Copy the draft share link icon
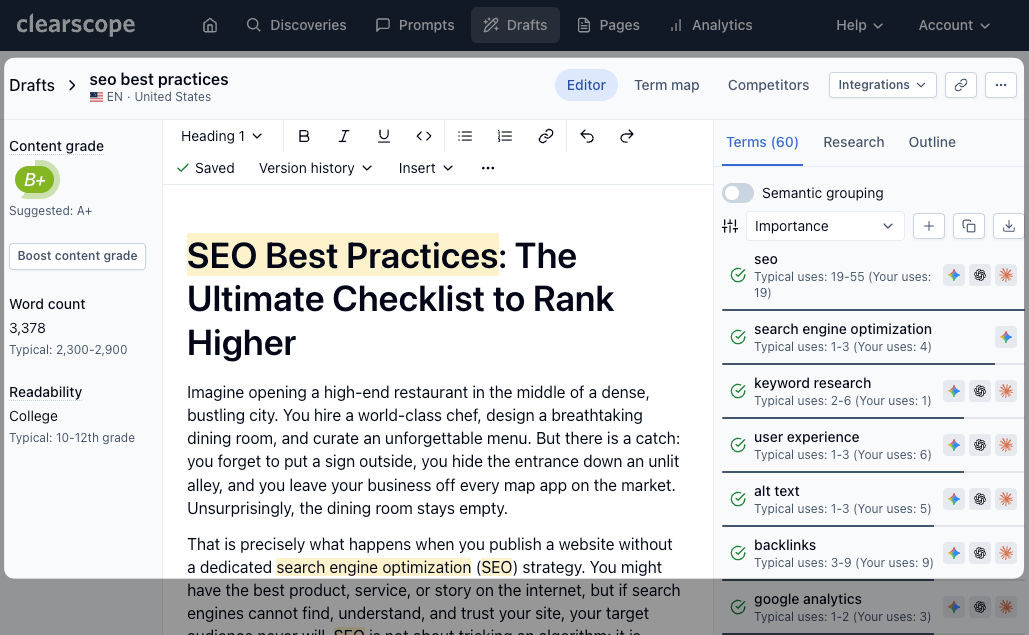Image resolution: width=1029 pixels, height=635 pixels. coord(961,85)
